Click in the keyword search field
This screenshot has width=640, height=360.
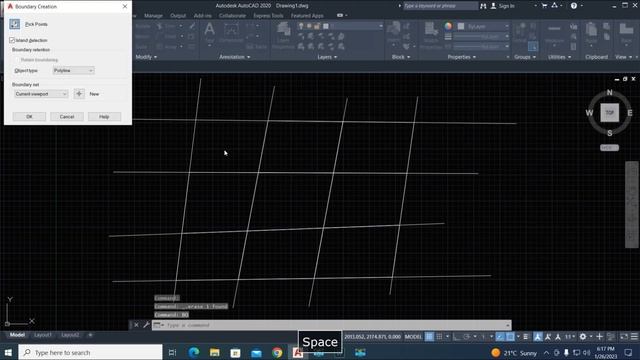tap(440, 6)
